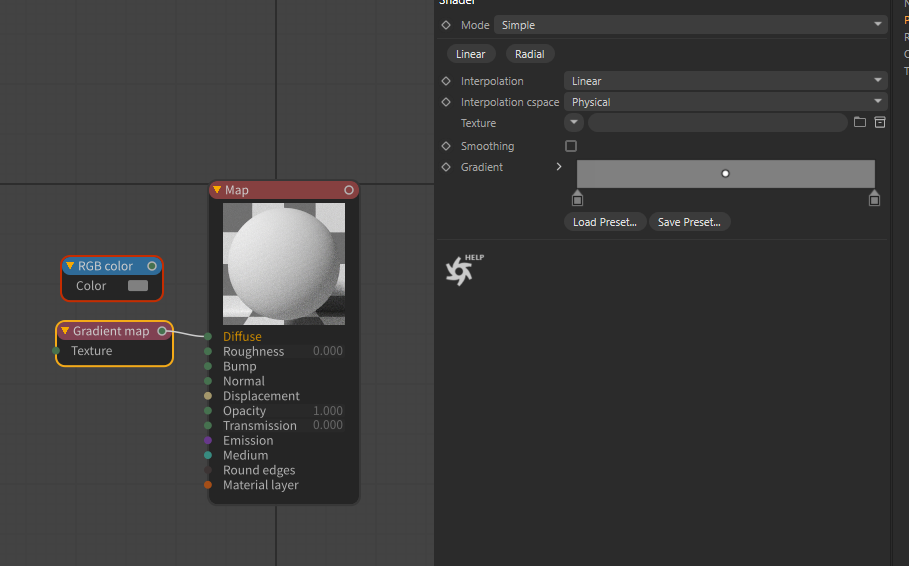
Task: Enable the Smoothing checkbox
Action: 571,146
